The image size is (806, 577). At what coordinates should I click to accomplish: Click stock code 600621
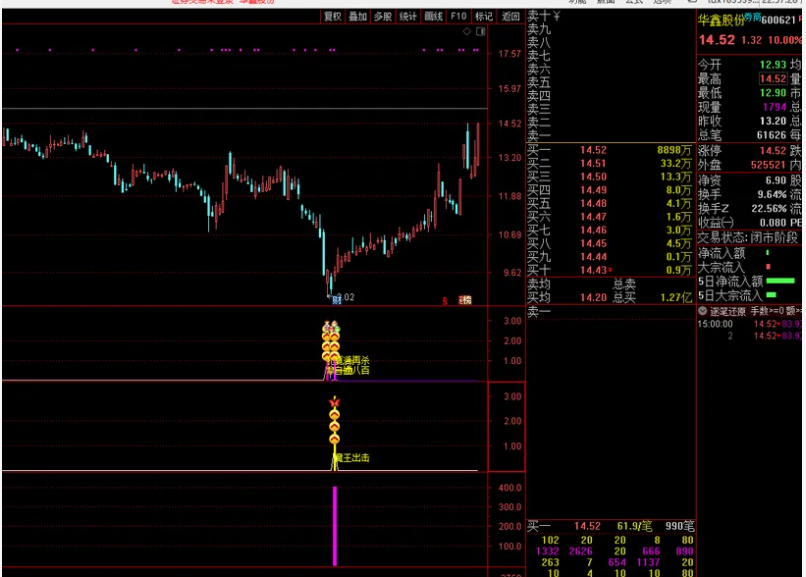pos(778,20)
